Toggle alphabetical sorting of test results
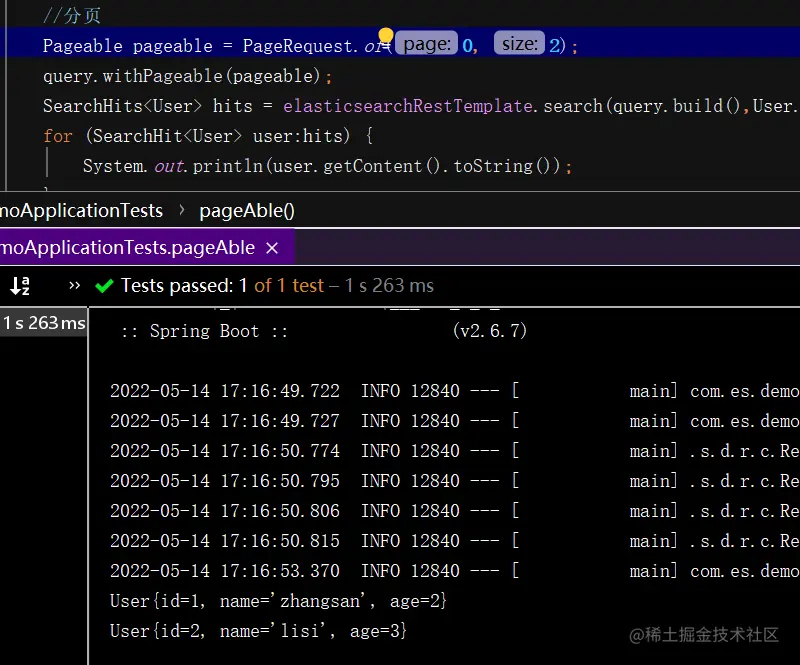 point(20,286)
